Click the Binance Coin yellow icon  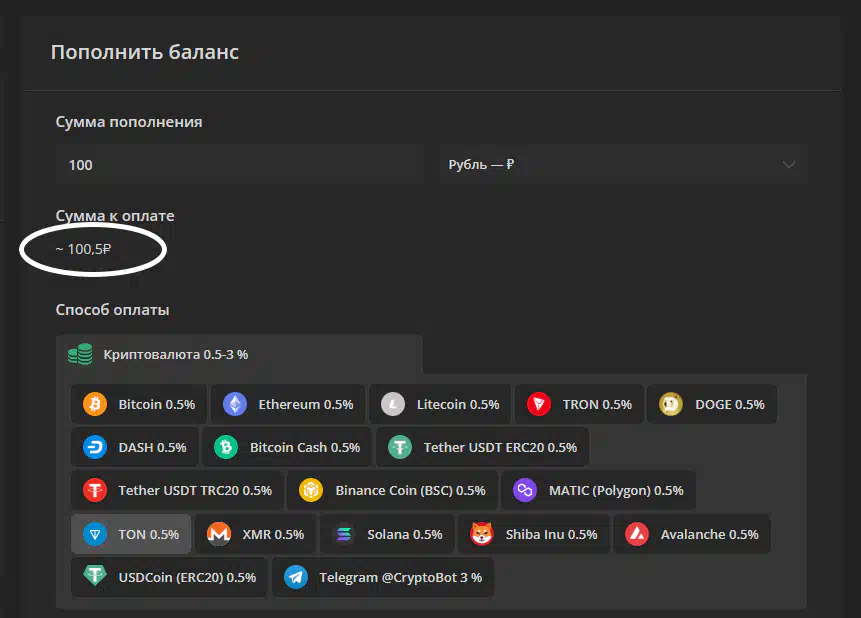pyautogui.click(x=311, y=490)
